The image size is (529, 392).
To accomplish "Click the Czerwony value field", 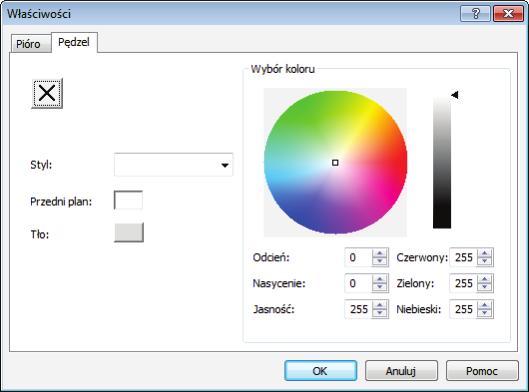I will (x=463, y=257).
